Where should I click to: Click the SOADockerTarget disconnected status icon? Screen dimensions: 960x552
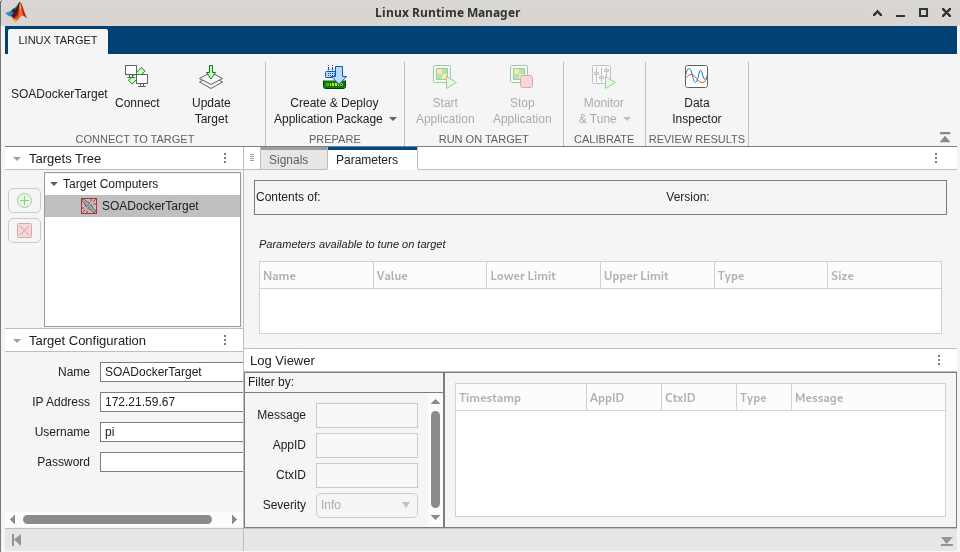click(89, 206)
